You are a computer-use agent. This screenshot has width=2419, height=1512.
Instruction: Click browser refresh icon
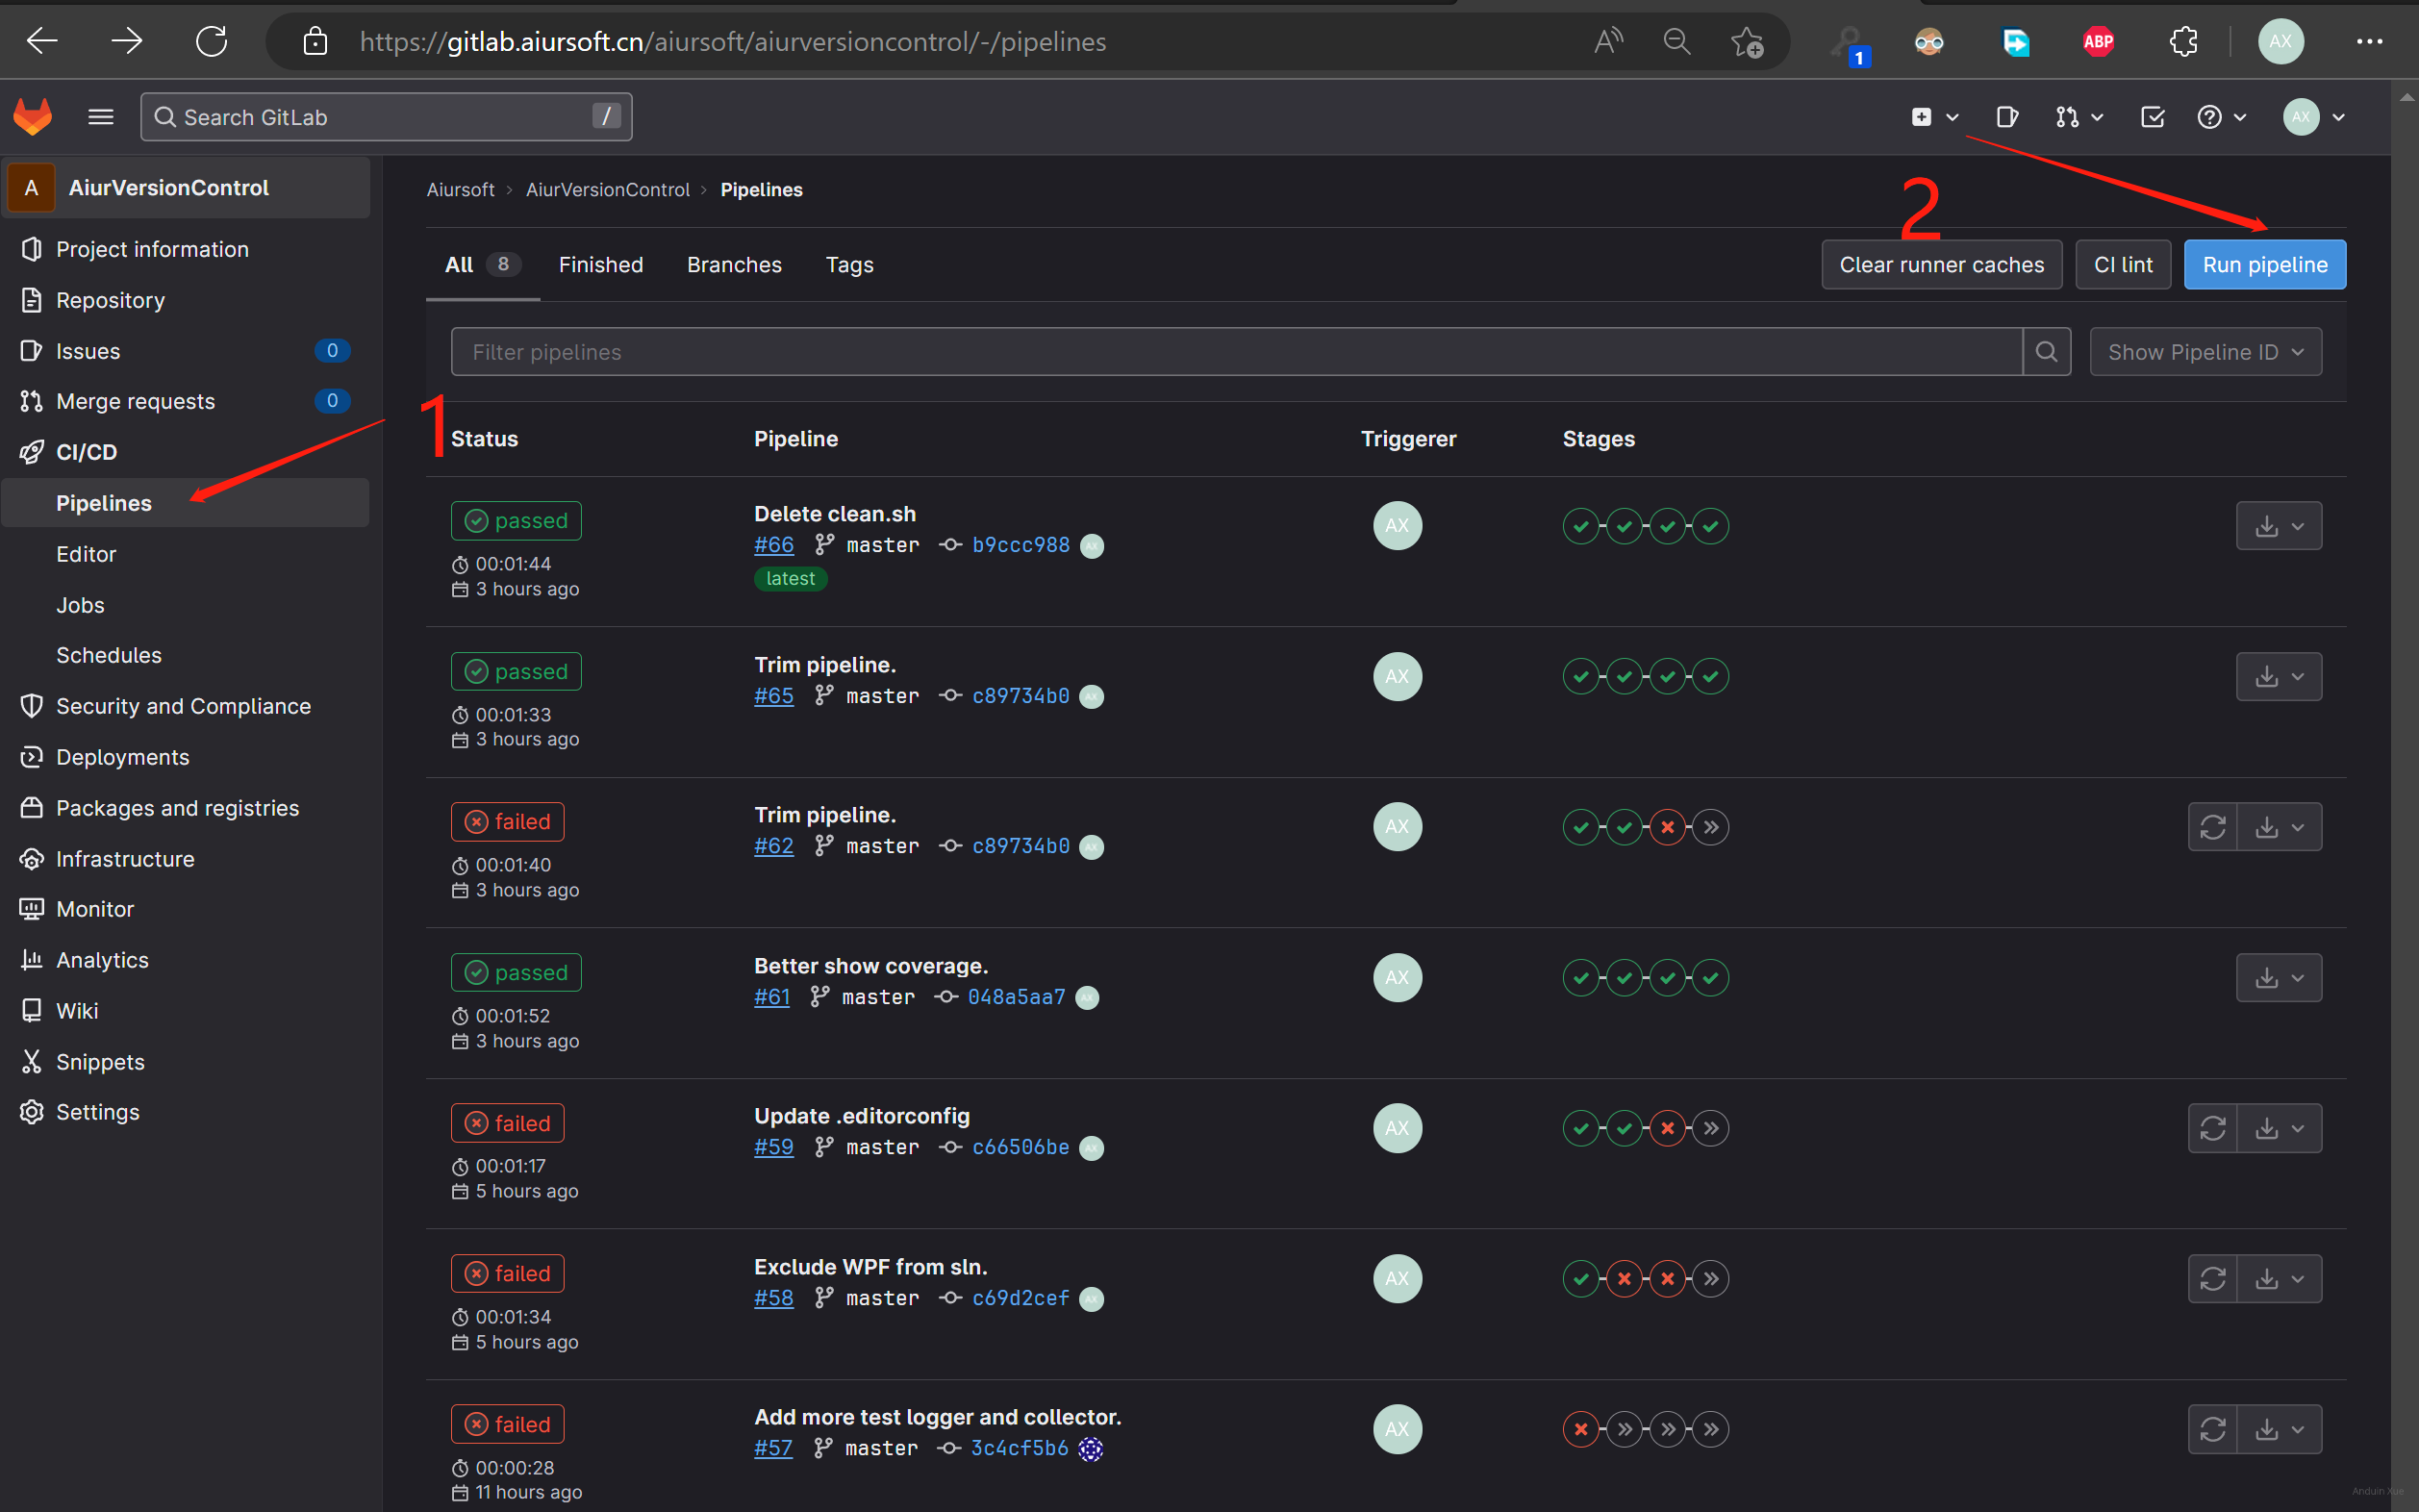click(211, 41)
